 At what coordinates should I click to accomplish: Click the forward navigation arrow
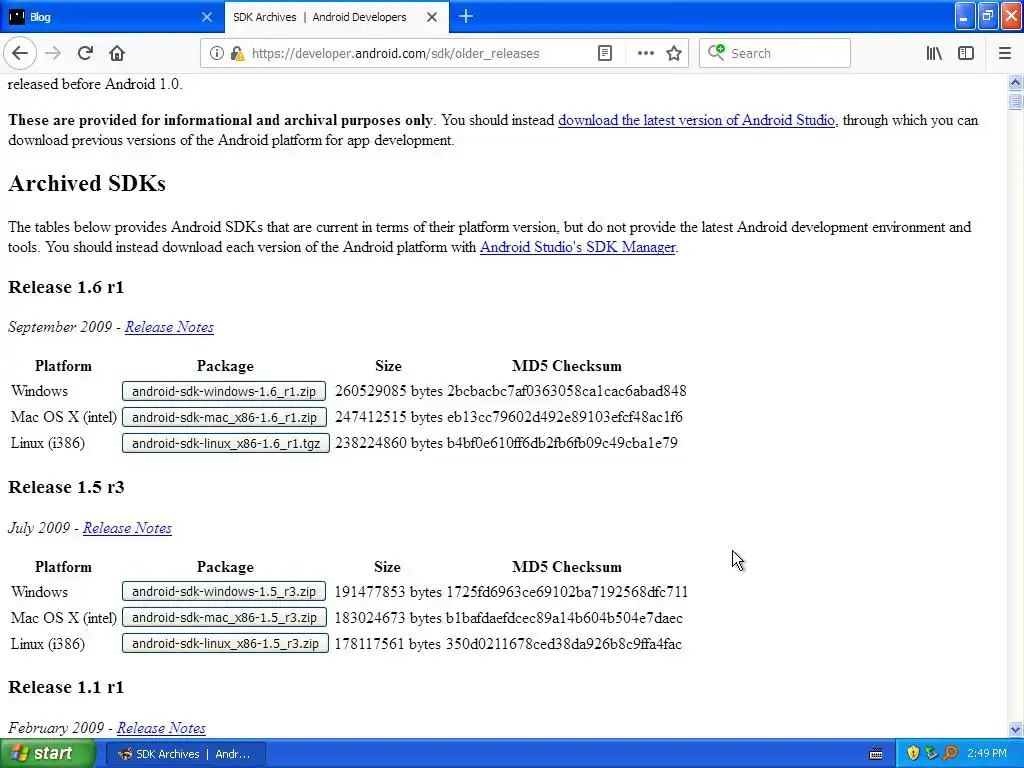(x=53, y=54)
